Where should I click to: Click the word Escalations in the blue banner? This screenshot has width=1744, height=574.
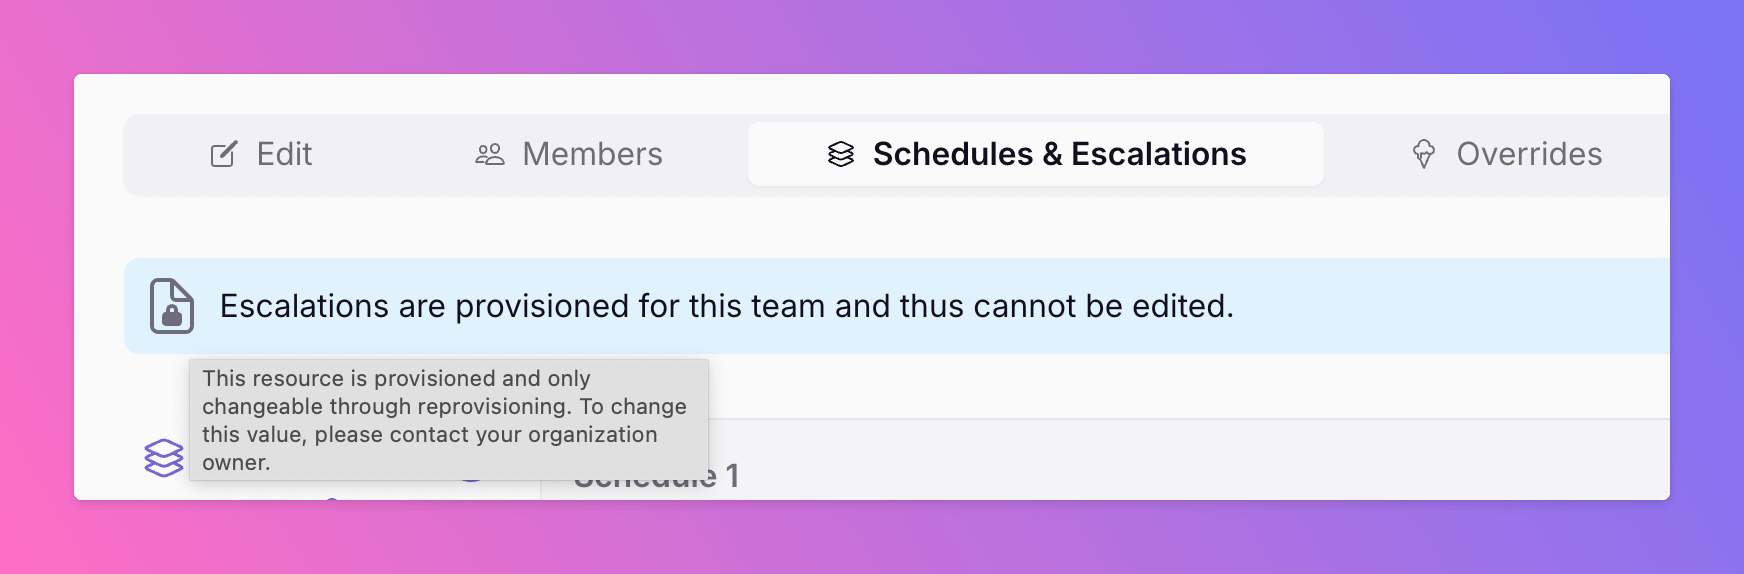(304, 306)
